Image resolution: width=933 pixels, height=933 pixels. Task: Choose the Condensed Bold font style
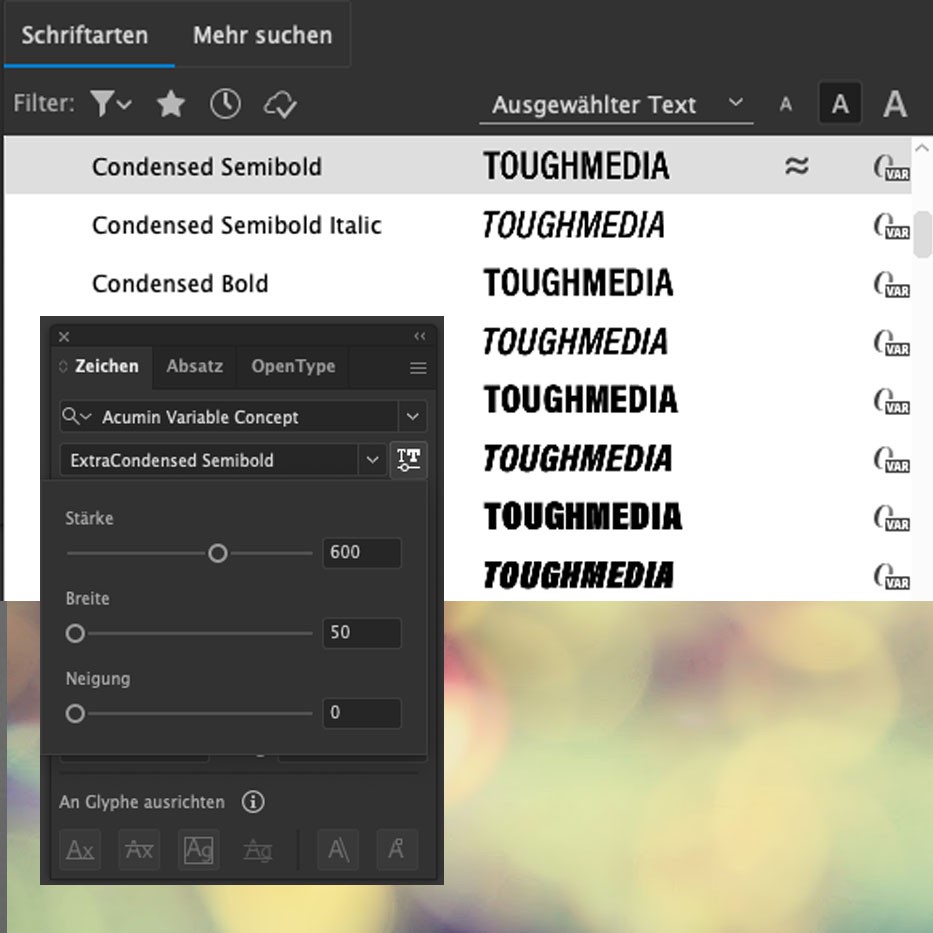(x=180, y=284)
